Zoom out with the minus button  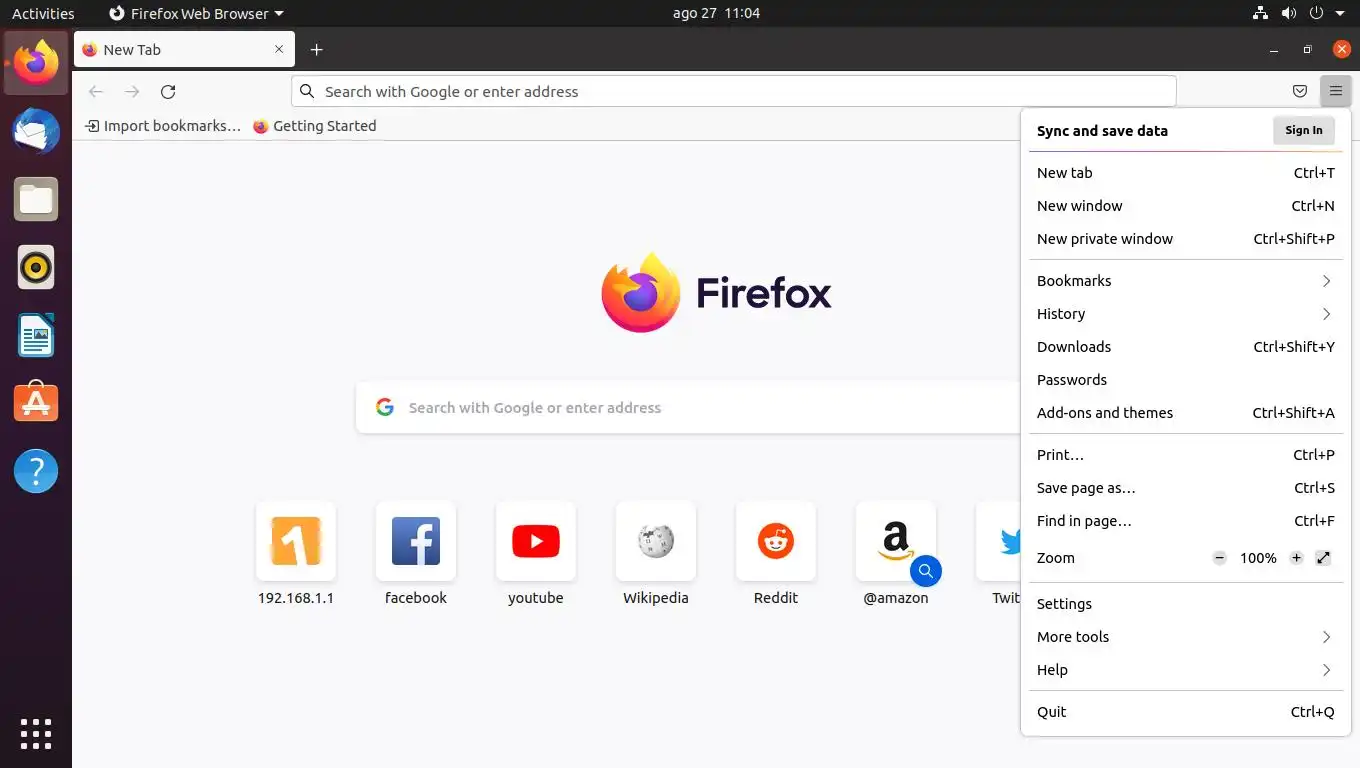[1219, 558]
